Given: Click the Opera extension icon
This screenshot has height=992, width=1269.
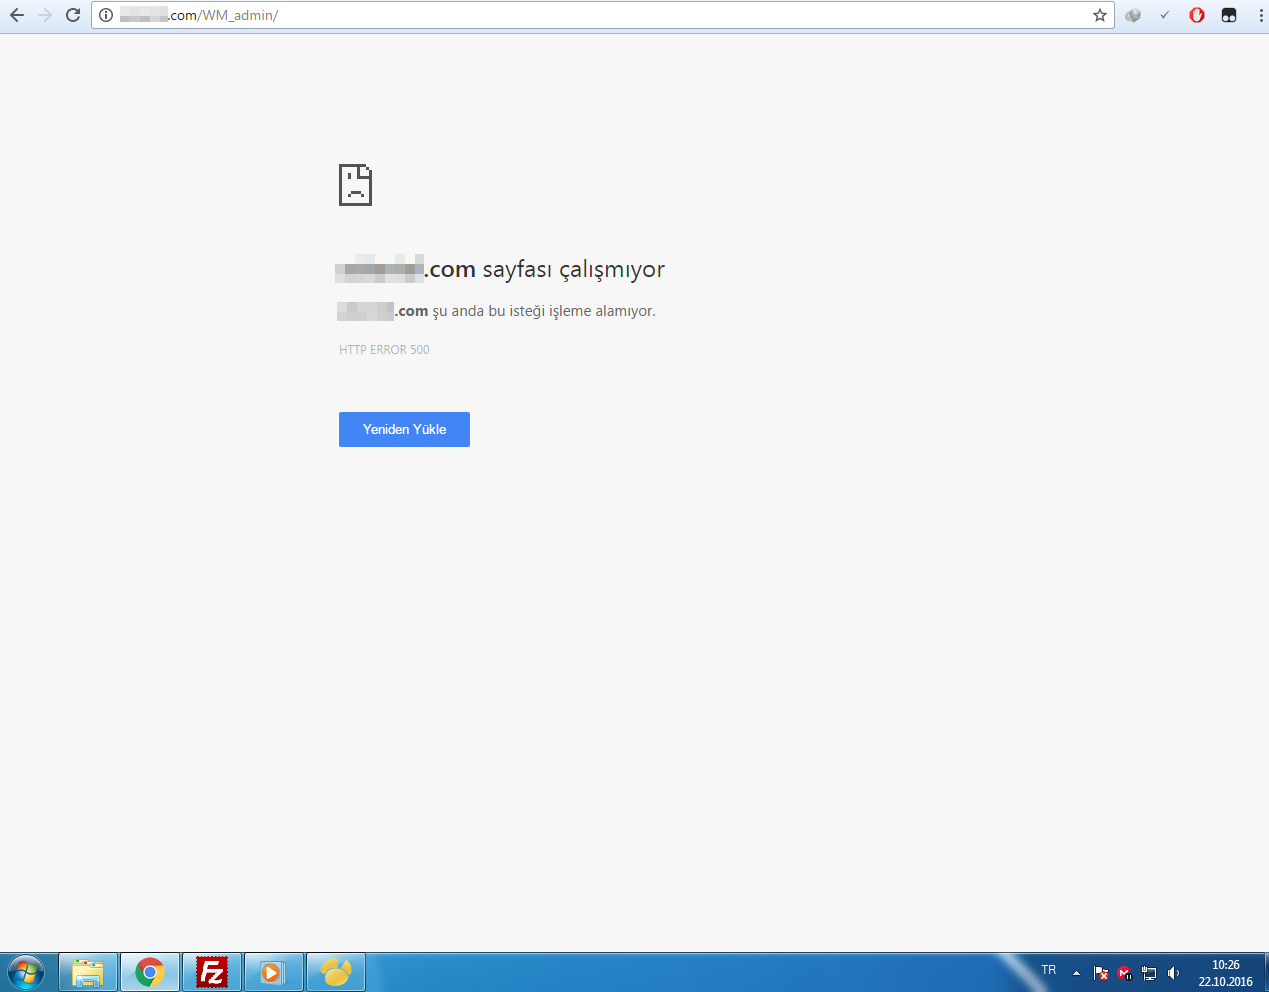Looking at the screenshot, I should pyautogui.click(x=1197, y=15).
